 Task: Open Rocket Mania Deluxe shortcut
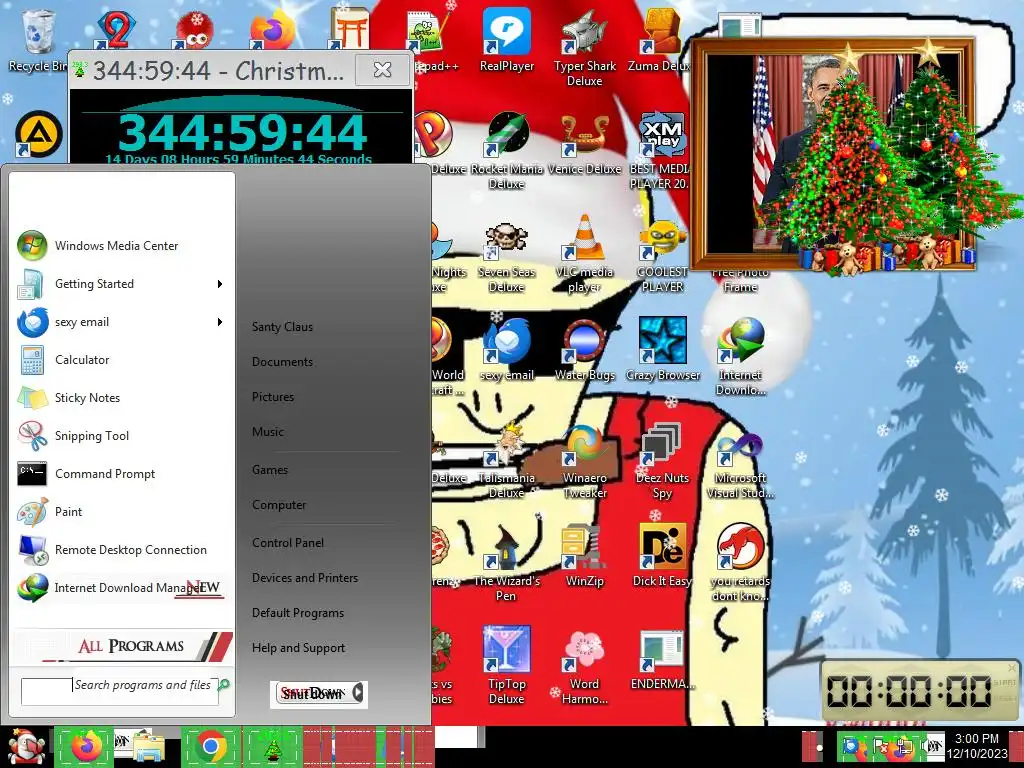[x=507, y=150]
